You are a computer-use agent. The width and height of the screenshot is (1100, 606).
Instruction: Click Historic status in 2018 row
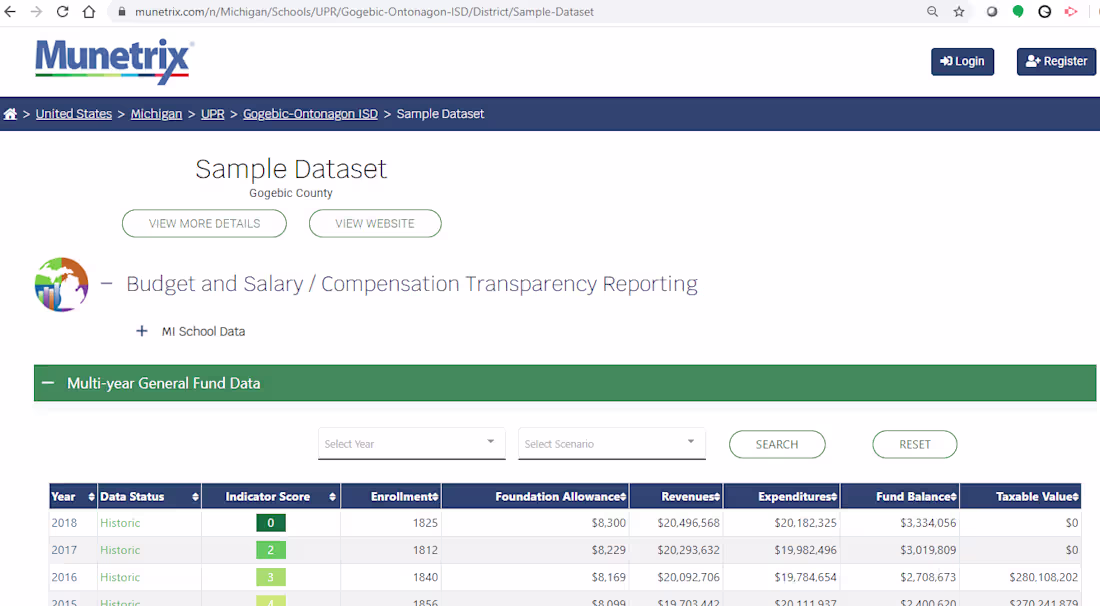tap(120, 523)
